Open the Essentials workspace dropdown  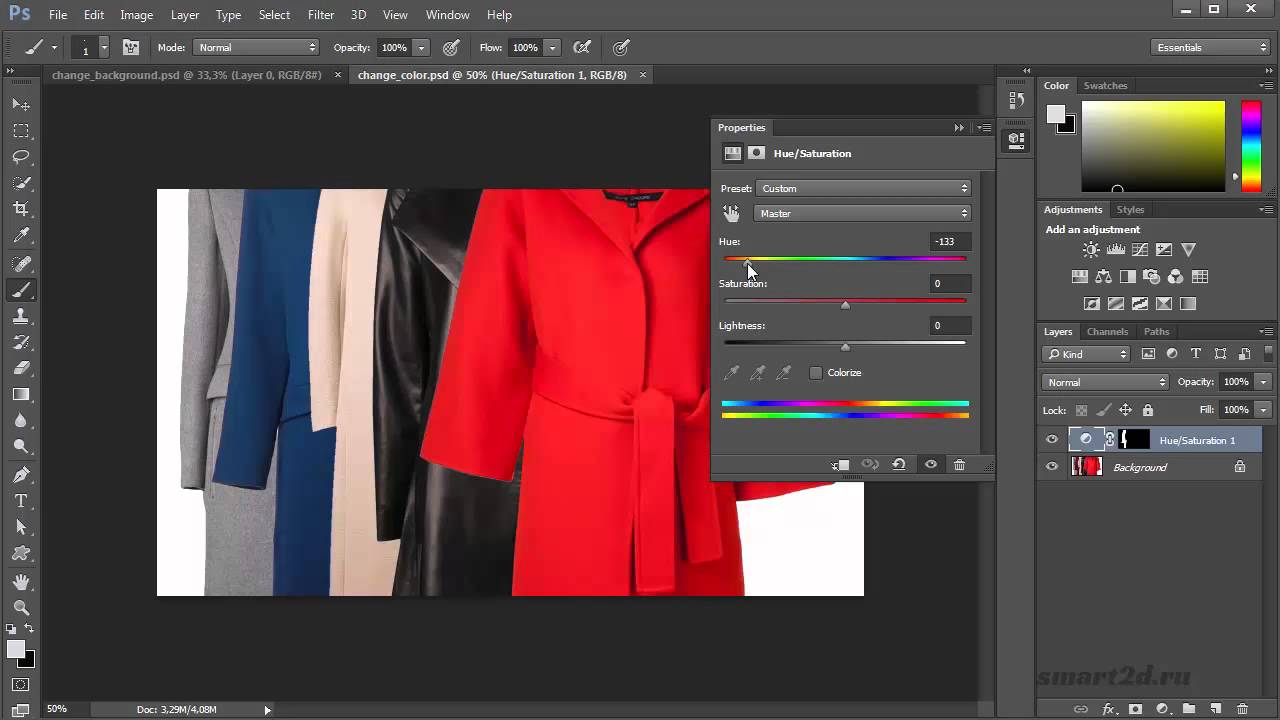1210,47
